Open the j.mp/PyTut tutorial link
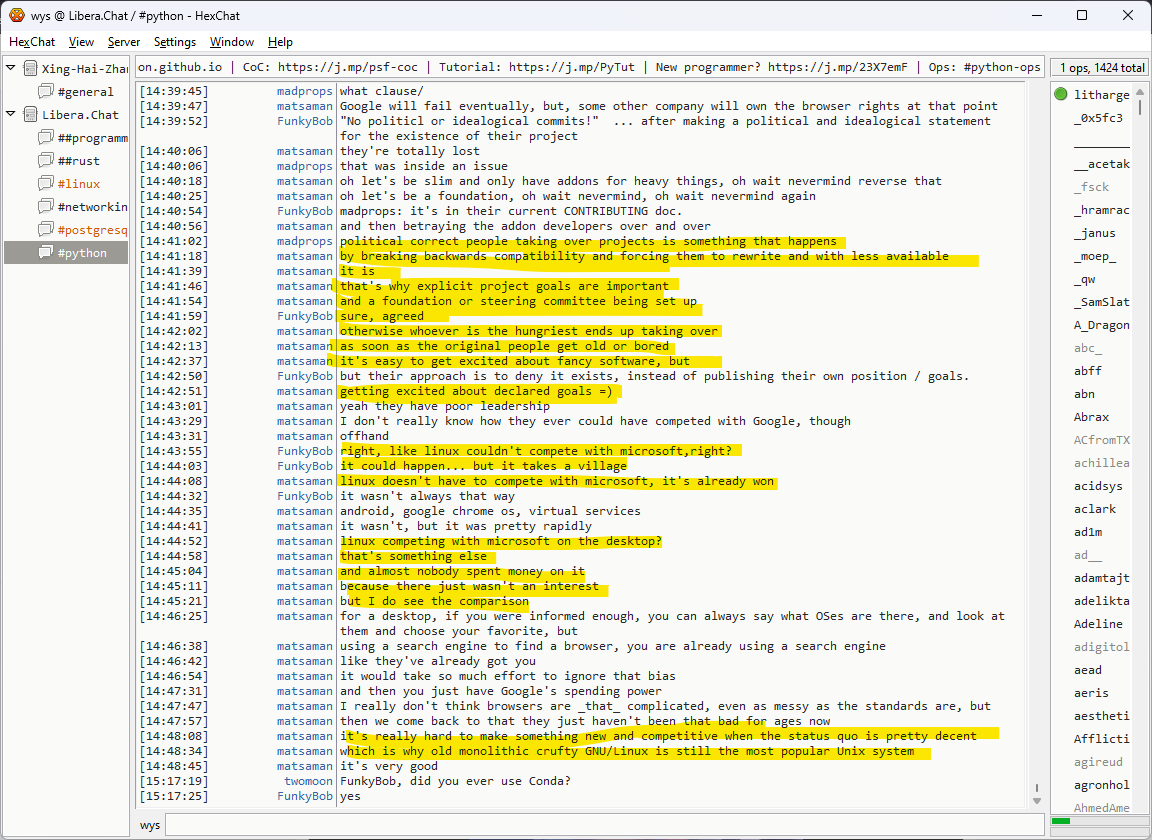This screenshot has height=840, width=1152. [573, 67]
